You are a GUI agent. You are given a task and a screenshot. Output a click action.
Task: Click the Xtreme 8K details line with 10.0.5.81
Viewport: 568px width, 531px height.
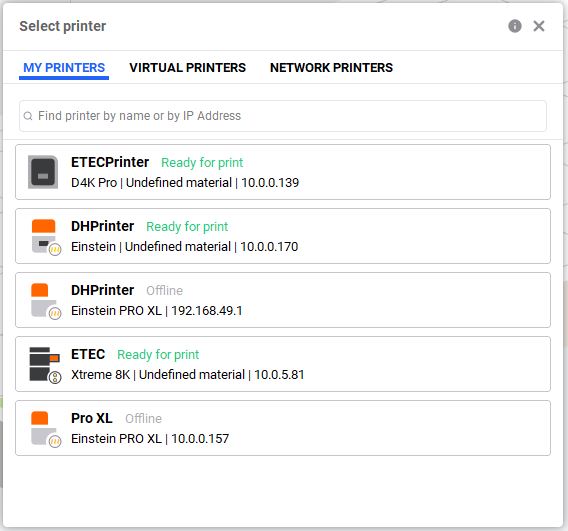click(x=188, y=375)
